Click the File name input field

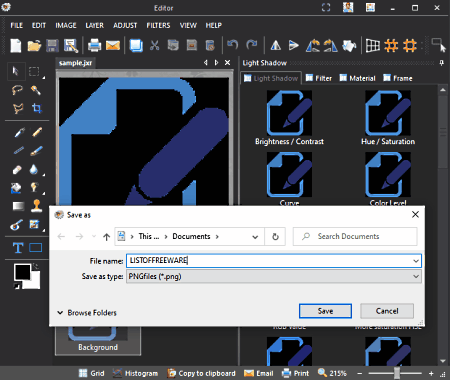pyautogui.click(x=273, y=261)
